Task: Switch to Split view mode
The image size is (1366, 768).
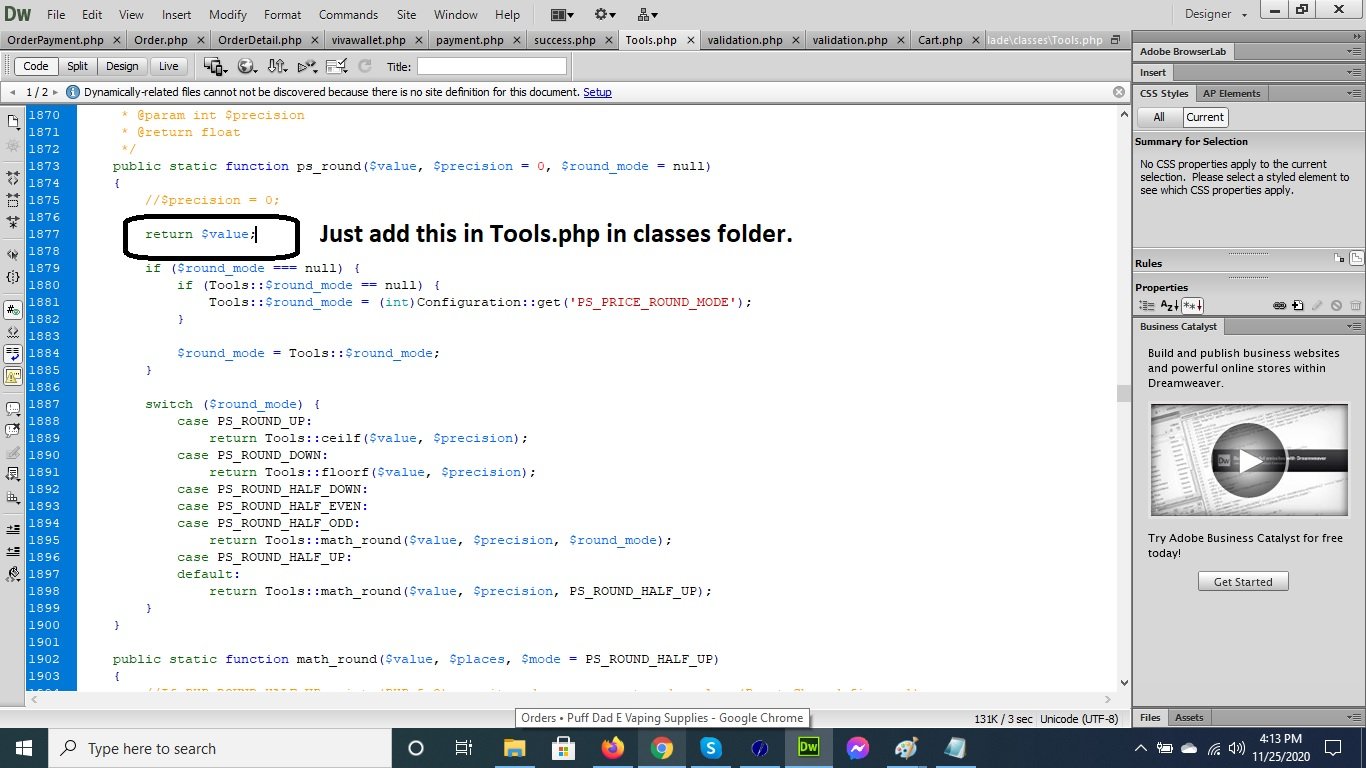Action: (x=77, y=66)
